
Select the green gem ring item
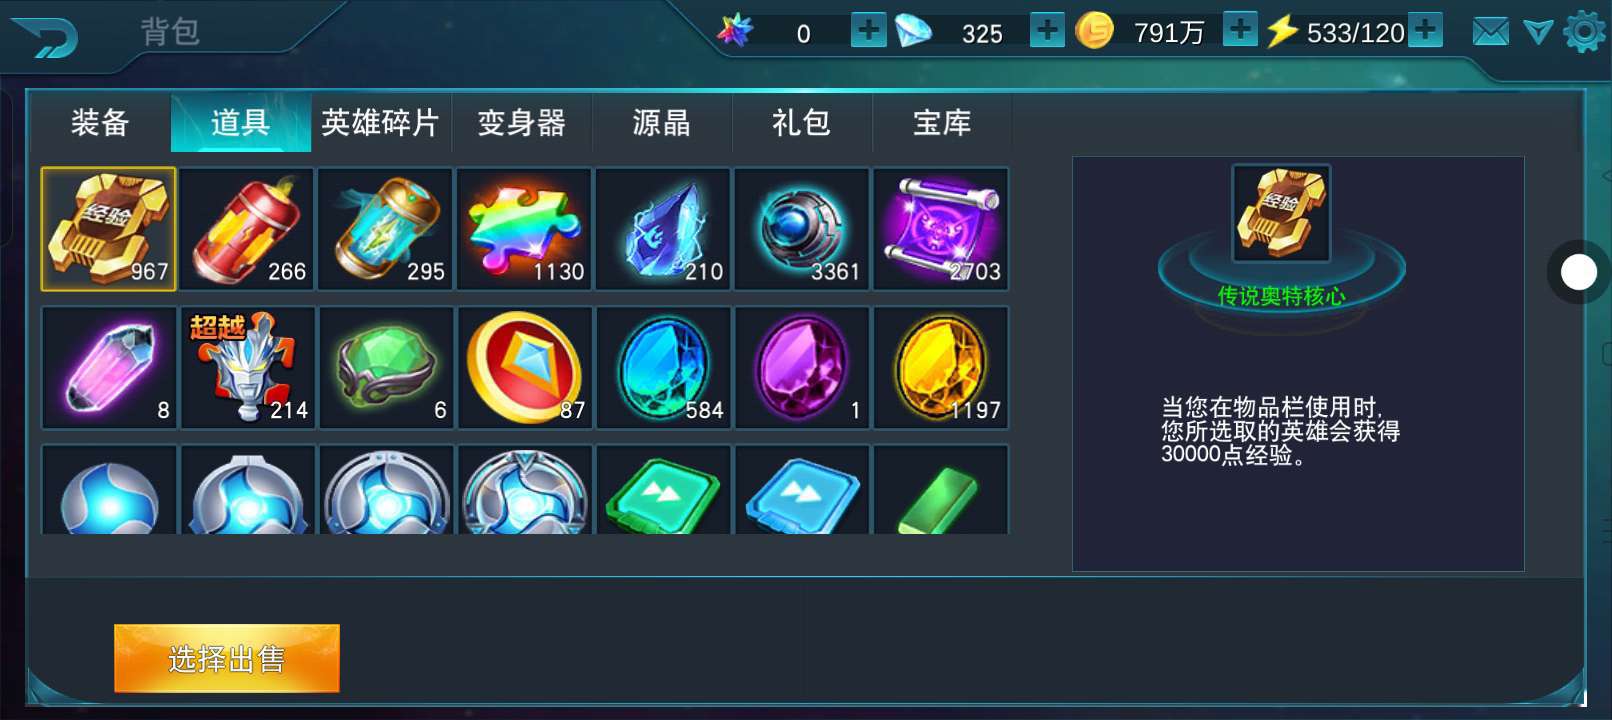(x=386, y=368)
